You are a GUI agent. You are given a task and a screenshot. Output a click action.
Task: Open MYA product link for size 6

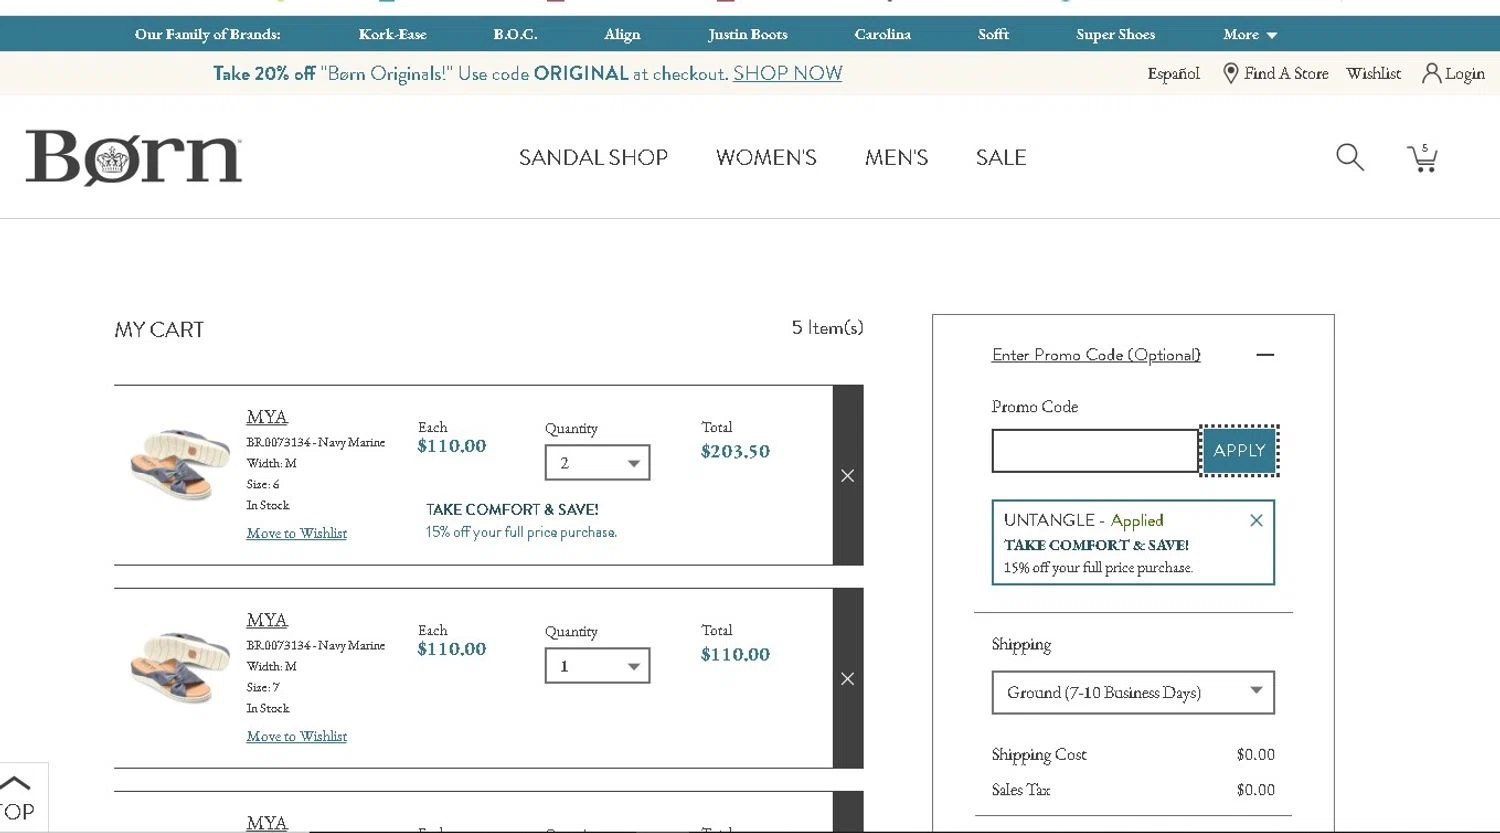click(266, 417)
